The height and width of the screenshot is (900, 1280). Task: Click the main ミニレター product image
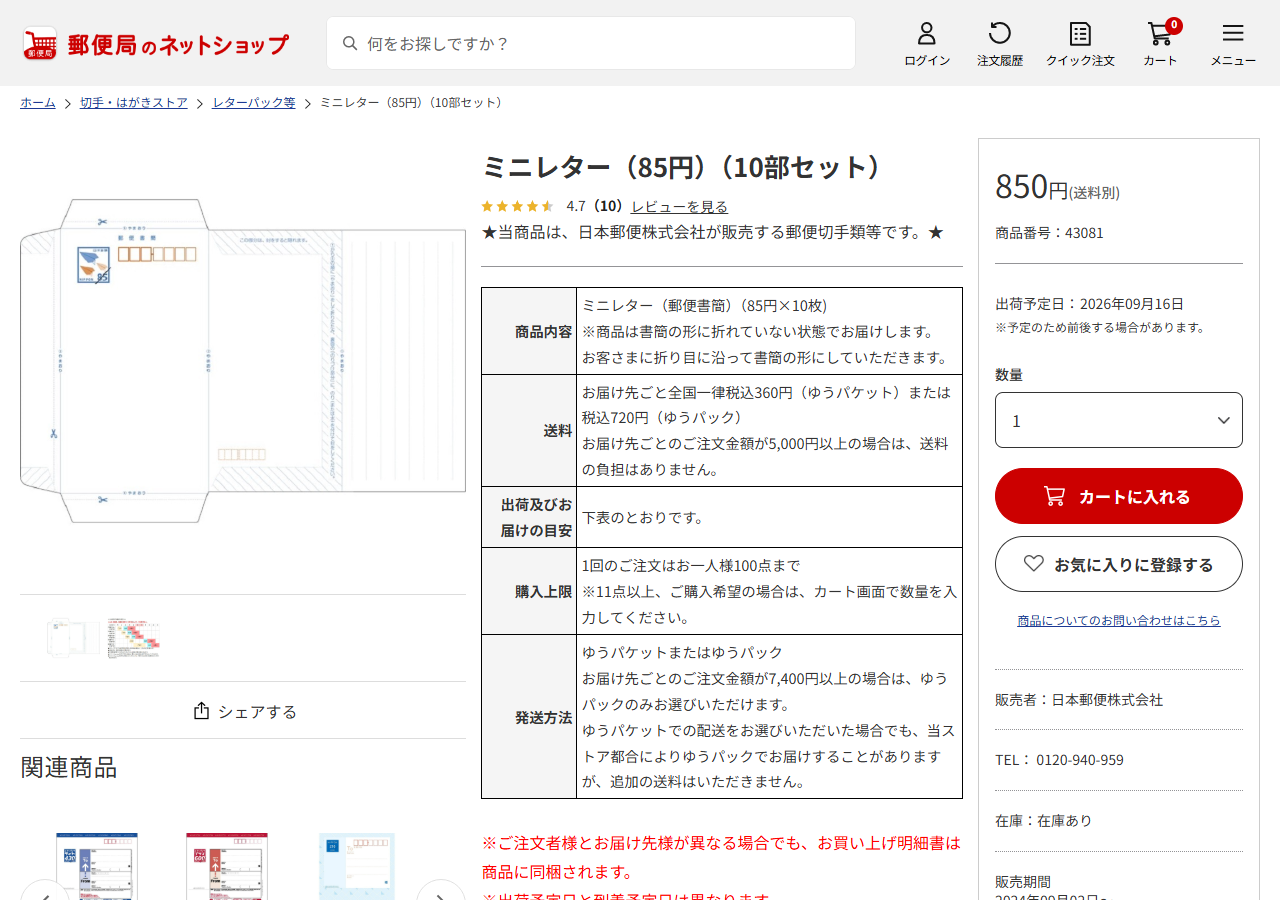point(243,360)
